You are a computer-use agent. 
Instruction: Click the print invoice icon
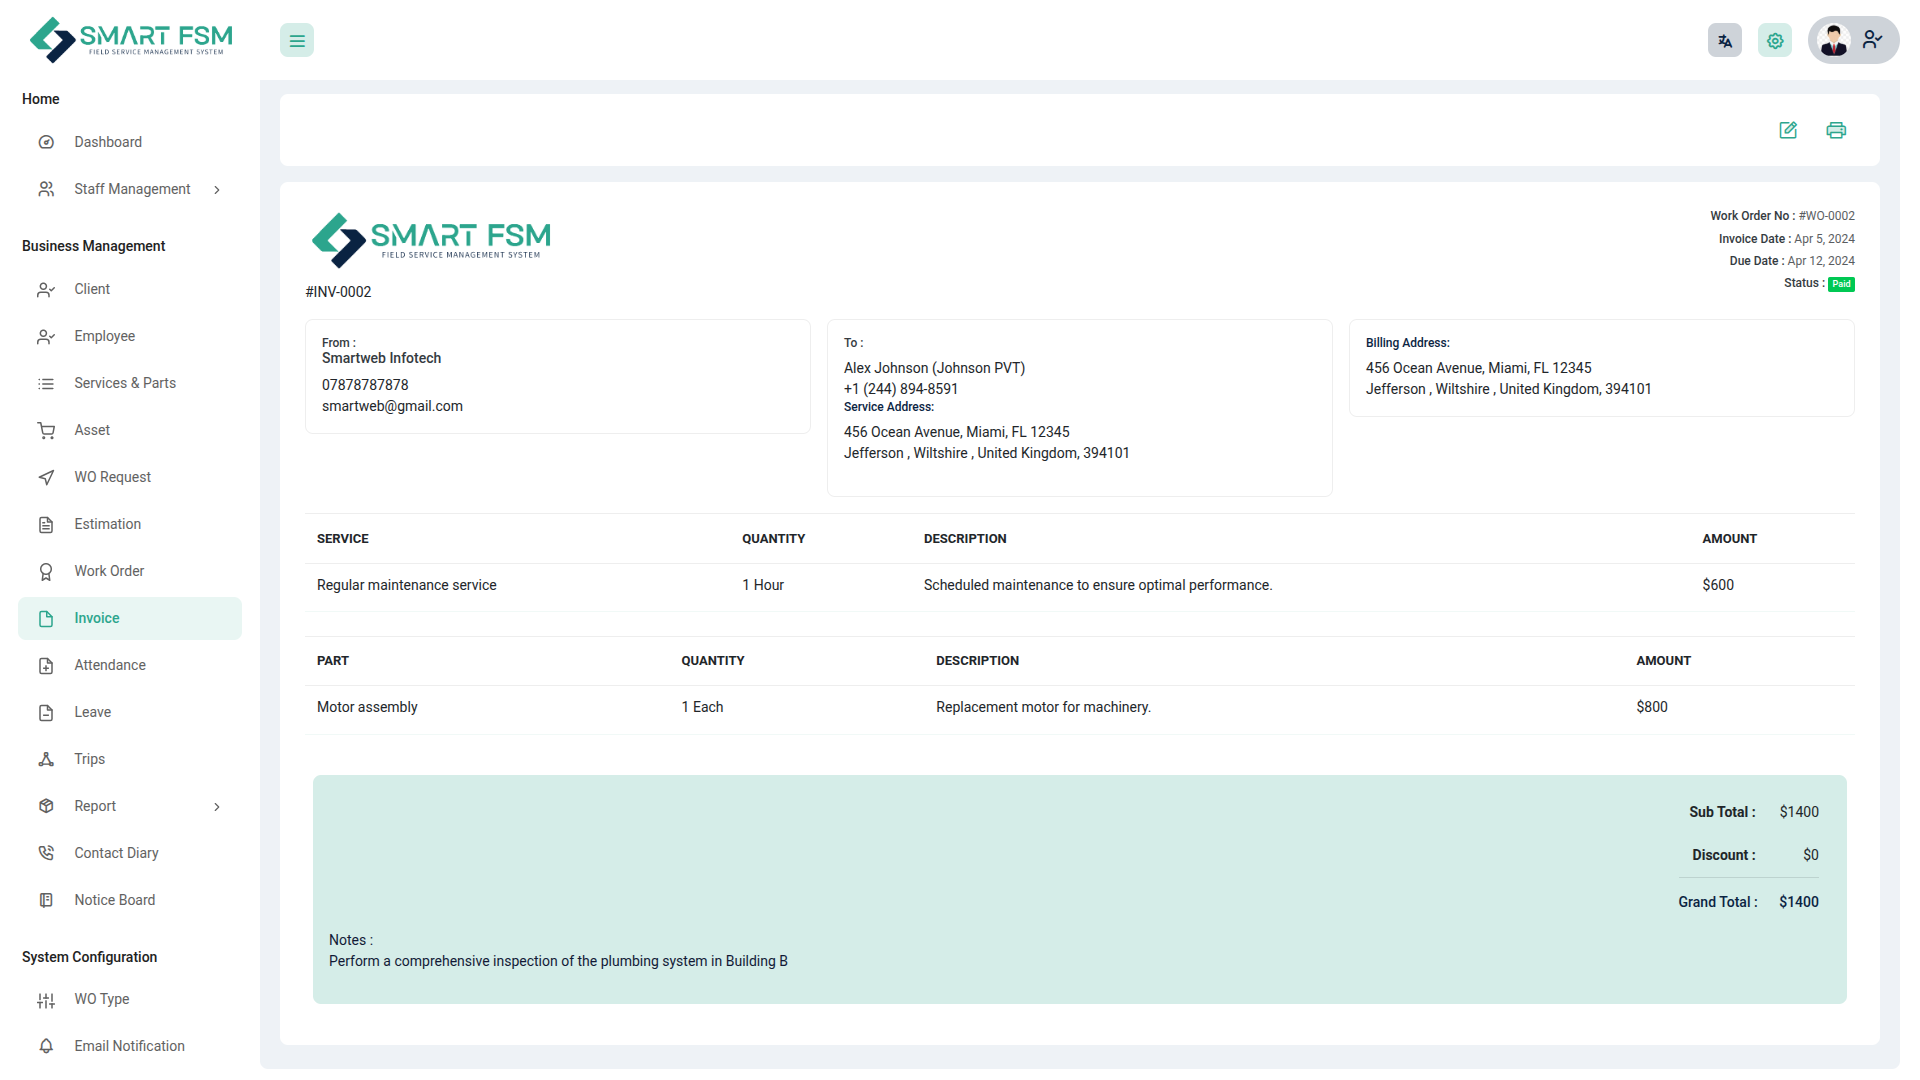(1836, 130)
